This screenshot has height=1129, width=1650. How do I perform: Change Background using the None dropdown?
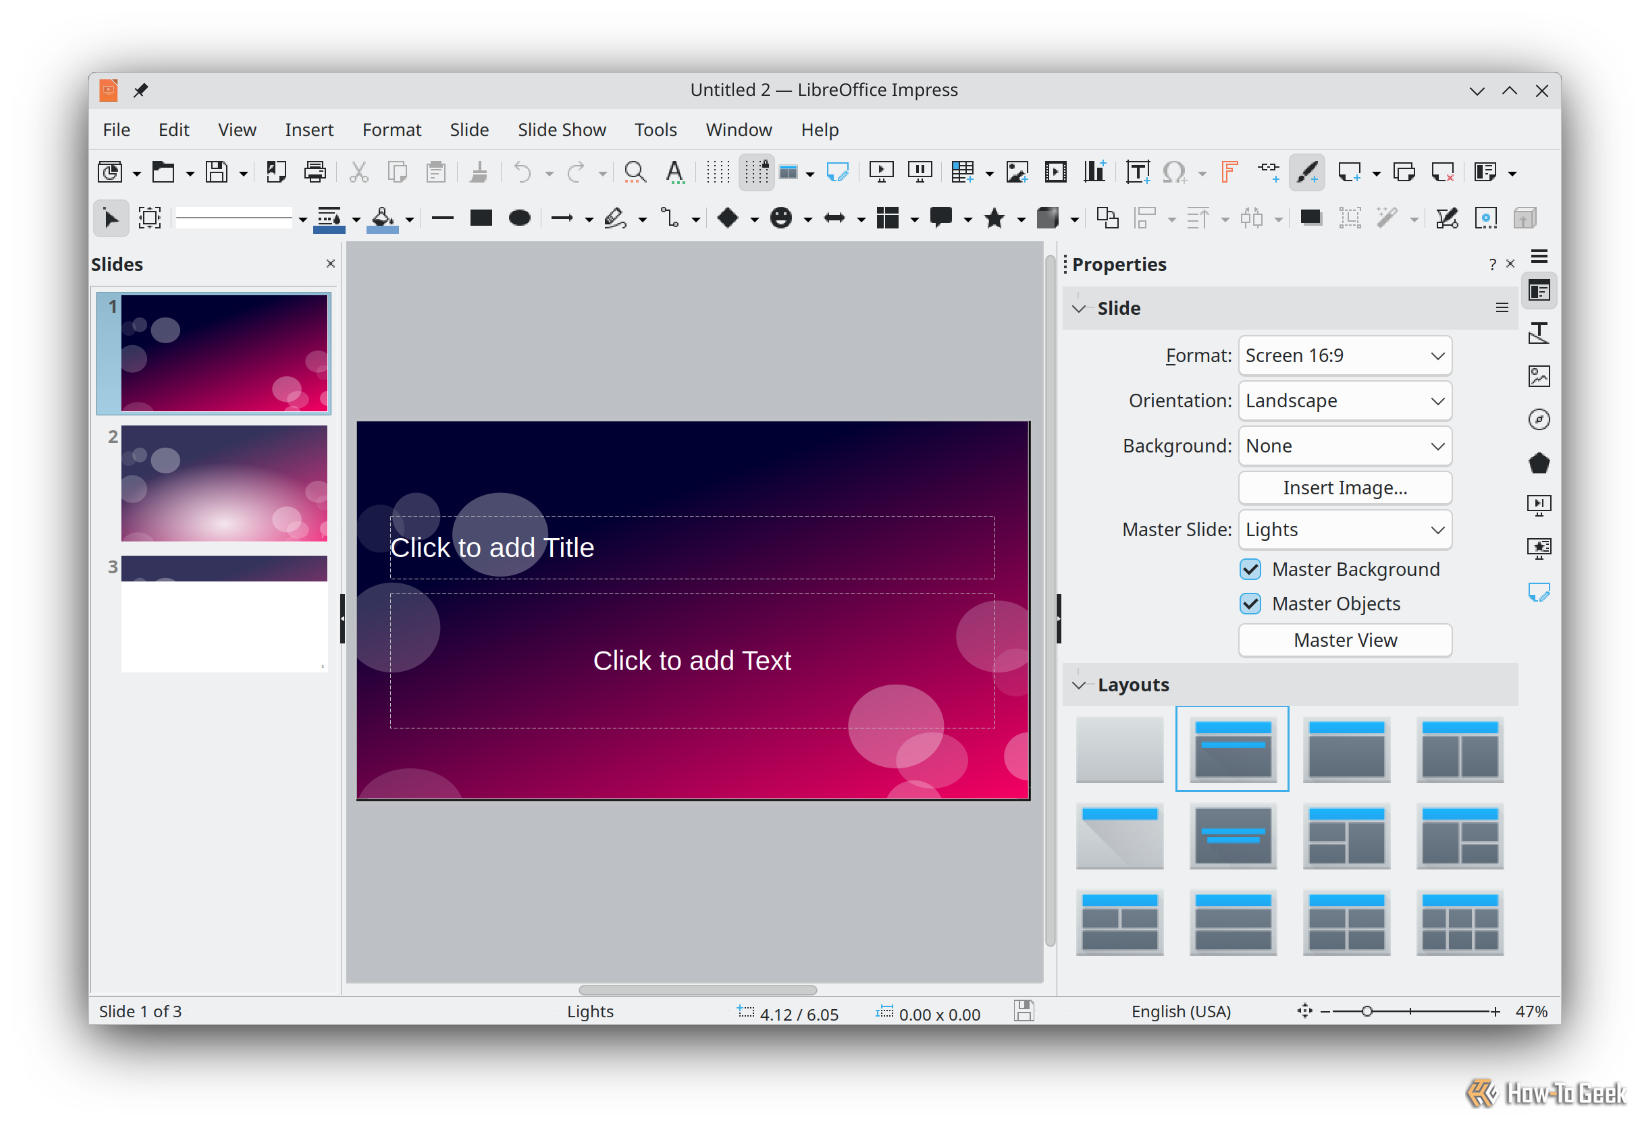[x=1344, y=445]
